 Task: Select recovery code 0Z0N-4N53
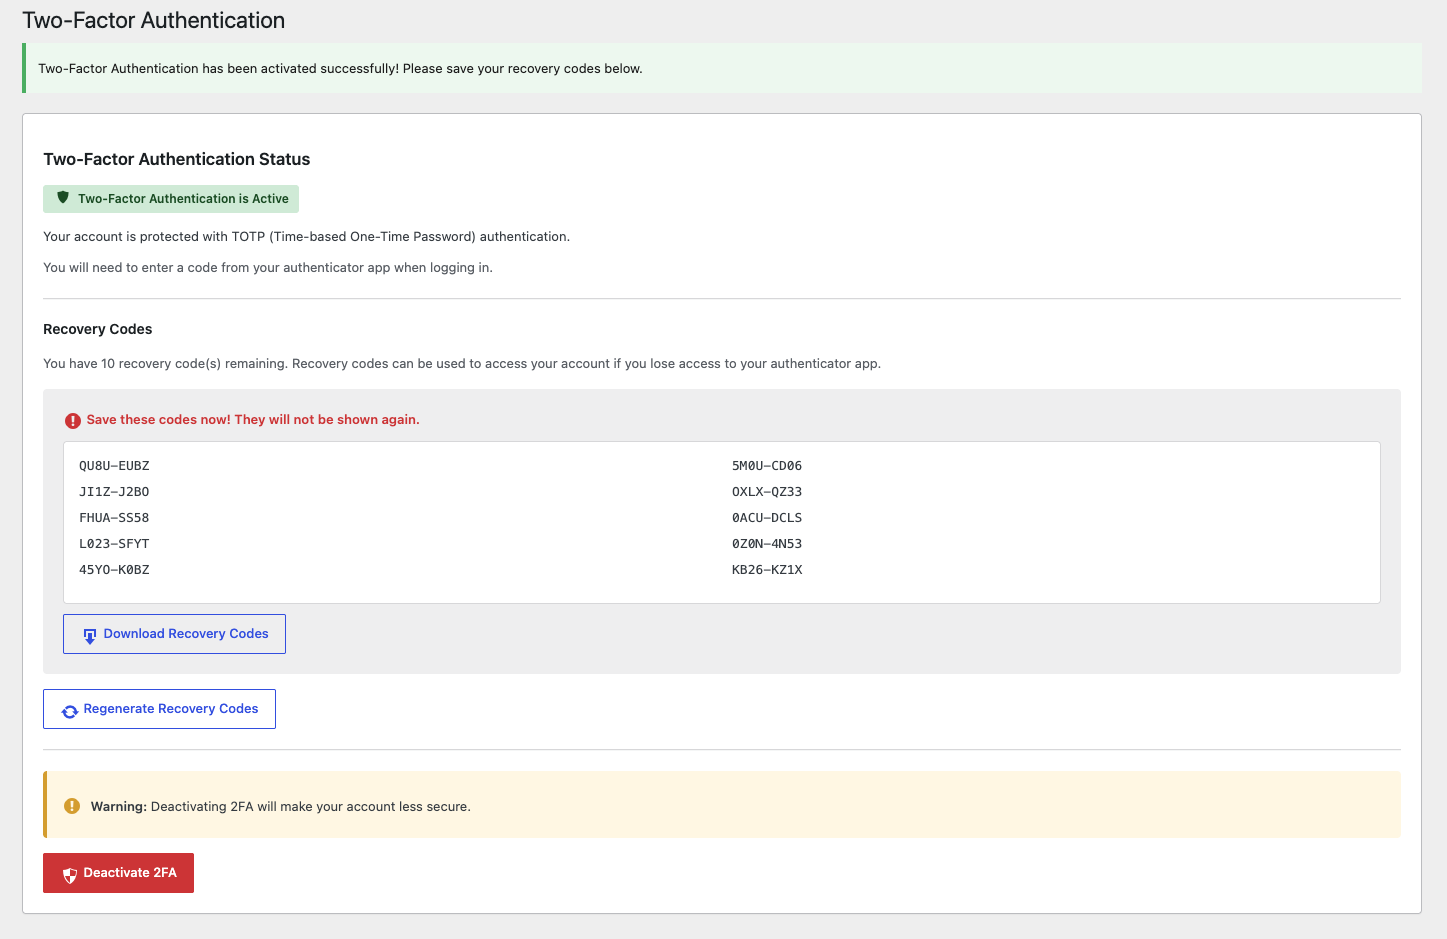click(x=767, y=544)
